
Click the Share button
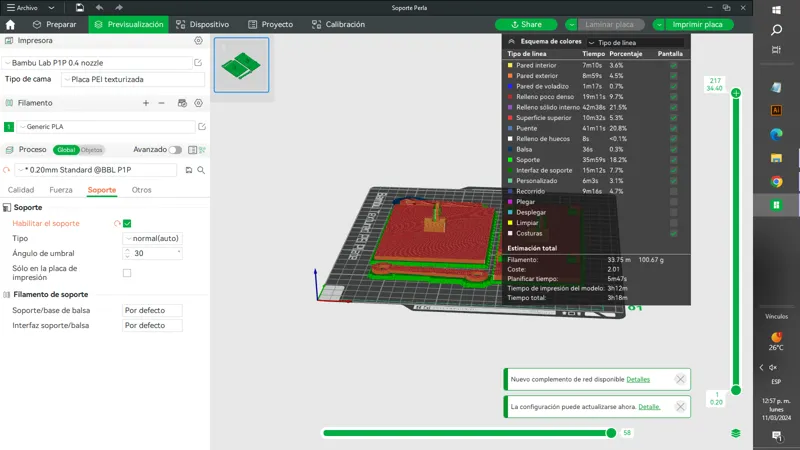pos(526,24)
